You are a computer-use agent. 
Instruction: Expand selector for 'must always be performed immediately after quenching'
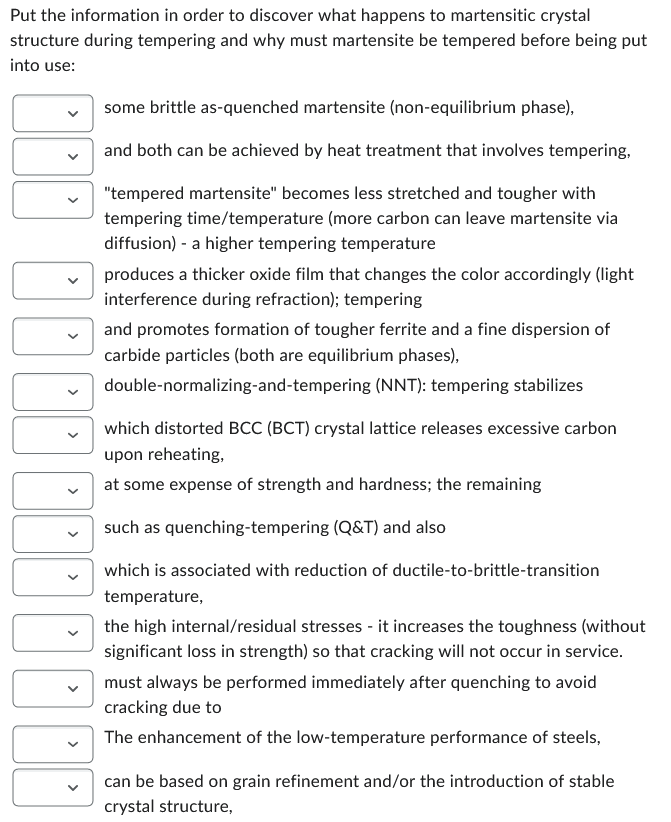click(52, 688)
